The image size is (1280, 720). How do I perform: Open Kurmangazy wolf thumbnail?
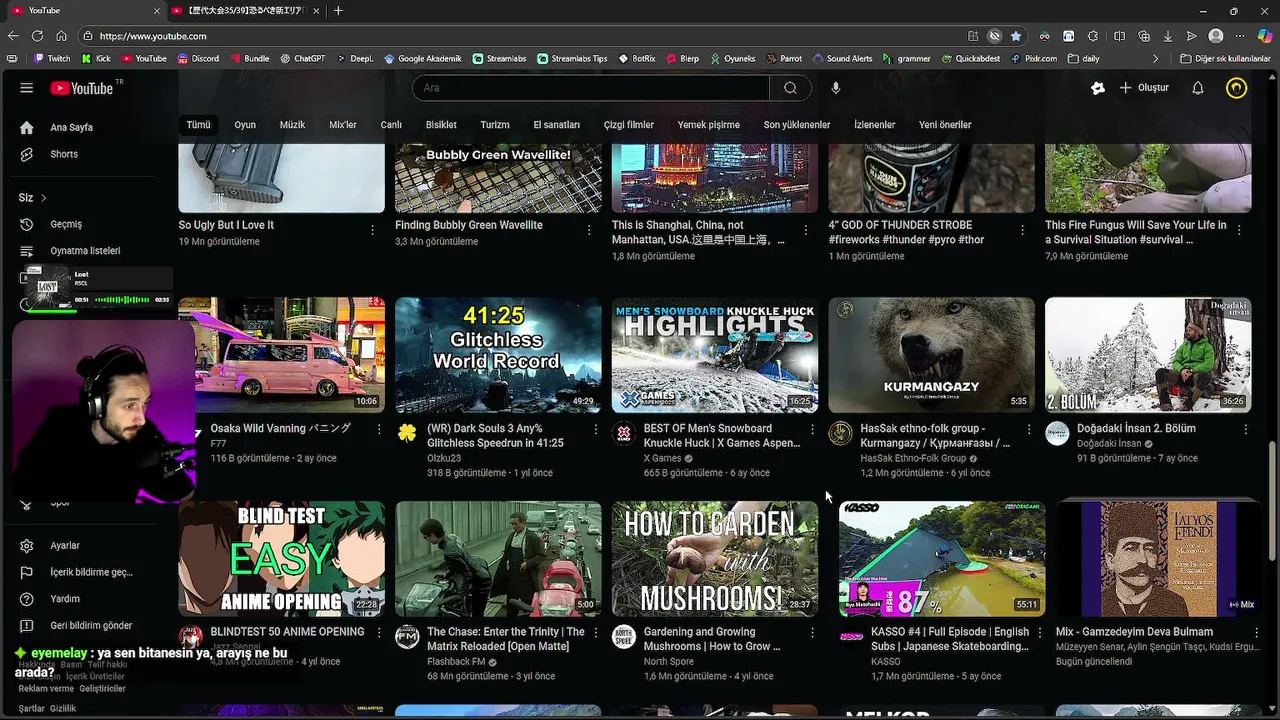coord(931,355)
